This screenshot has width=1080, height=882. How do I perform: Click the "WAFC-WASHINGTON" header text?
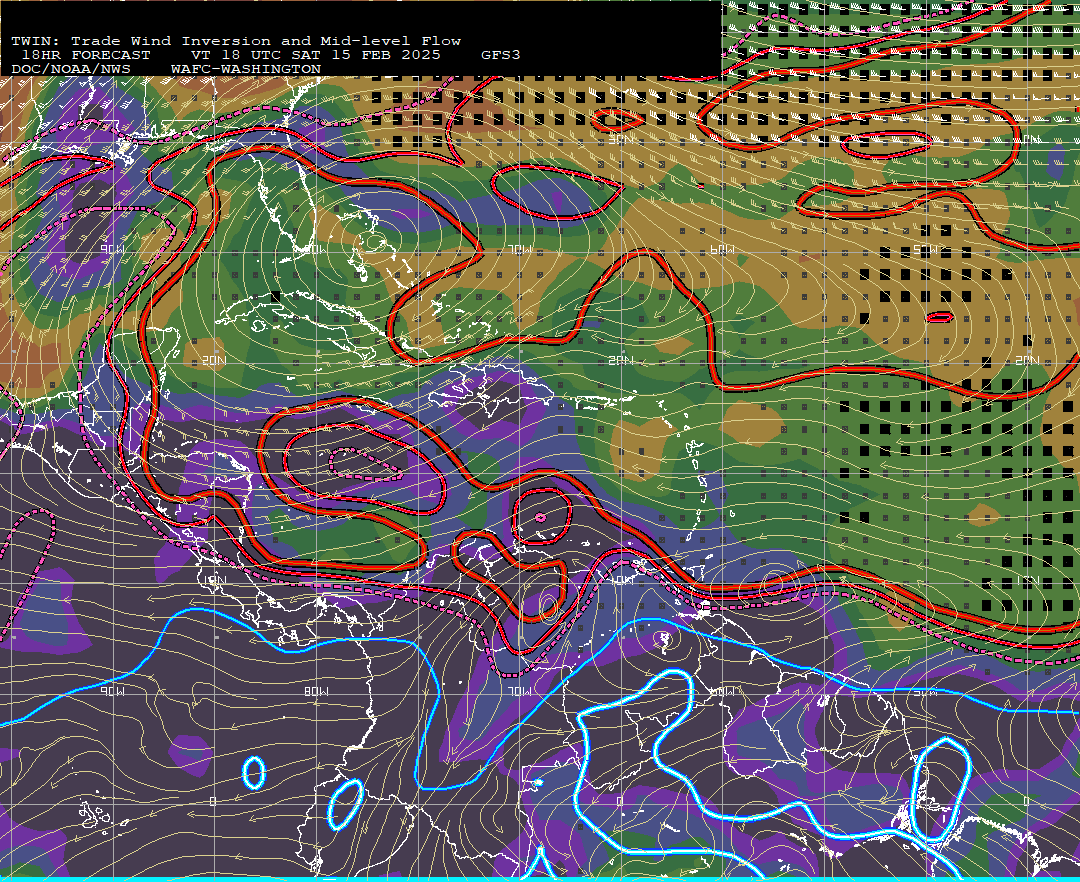(x=246, y=70)
